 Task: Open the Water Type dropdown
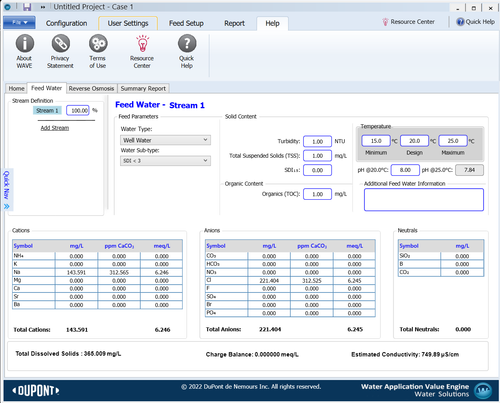(x=165, y=140)
